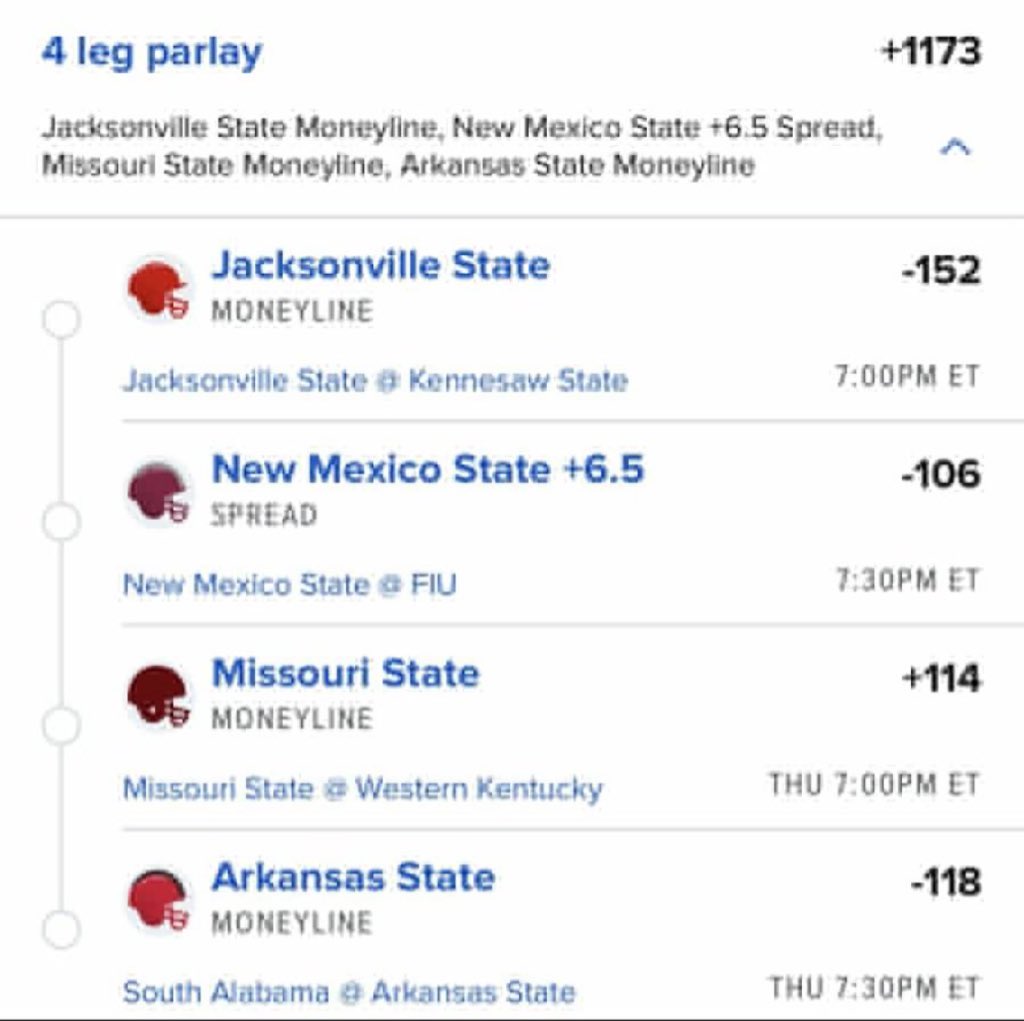Open the New Mexico State @ FIU matchup
This screenshot has height=1021, width=1024.
289,584
